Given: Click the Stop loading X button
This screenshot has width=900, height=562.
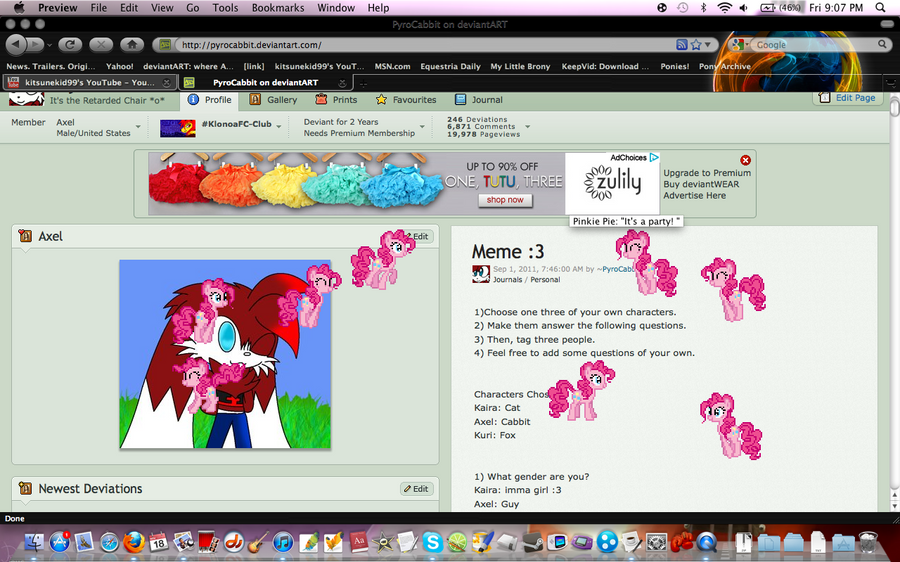Looking at the screenshot, I should pos(101,44).
